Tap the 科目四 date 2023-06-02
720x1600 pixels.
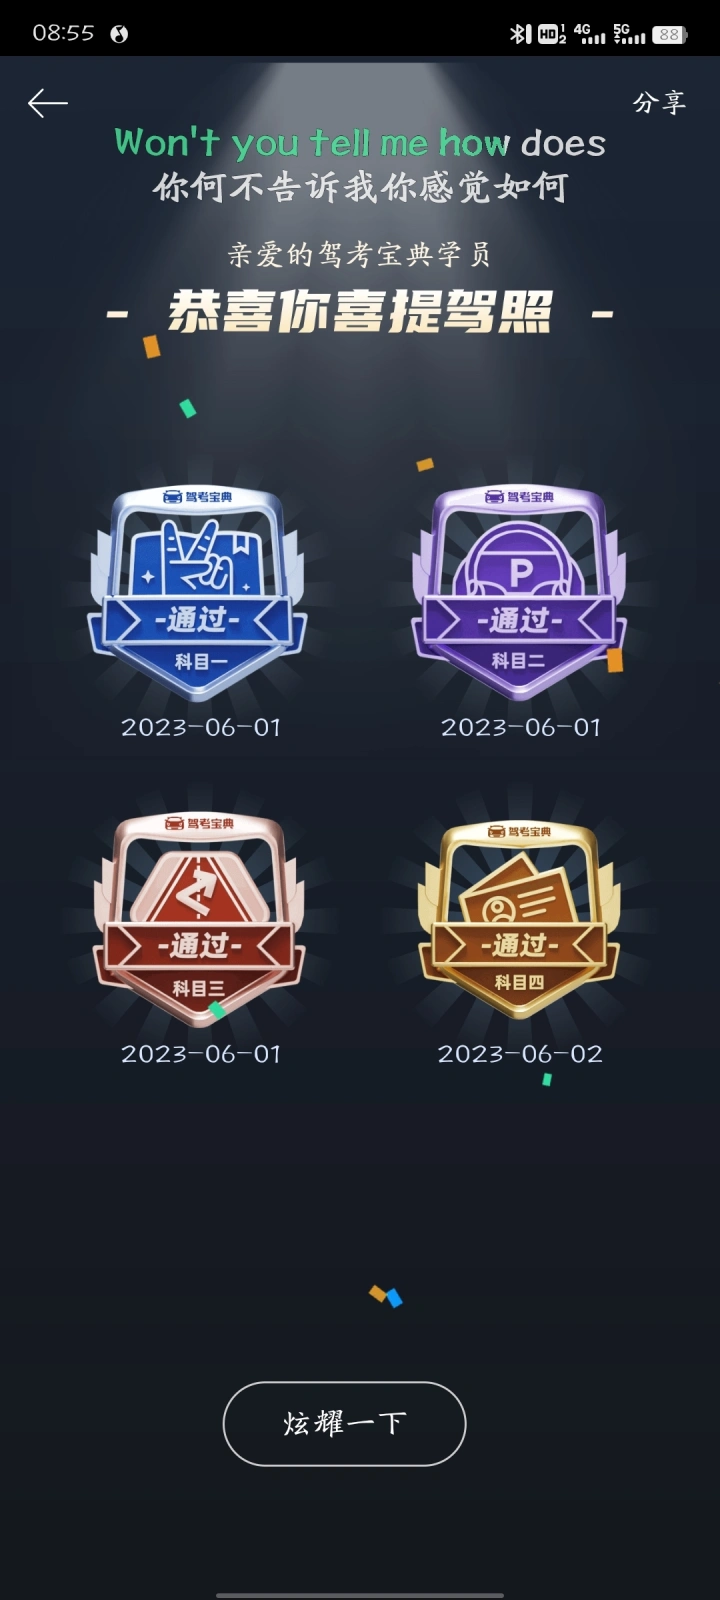coord(520,1054)
